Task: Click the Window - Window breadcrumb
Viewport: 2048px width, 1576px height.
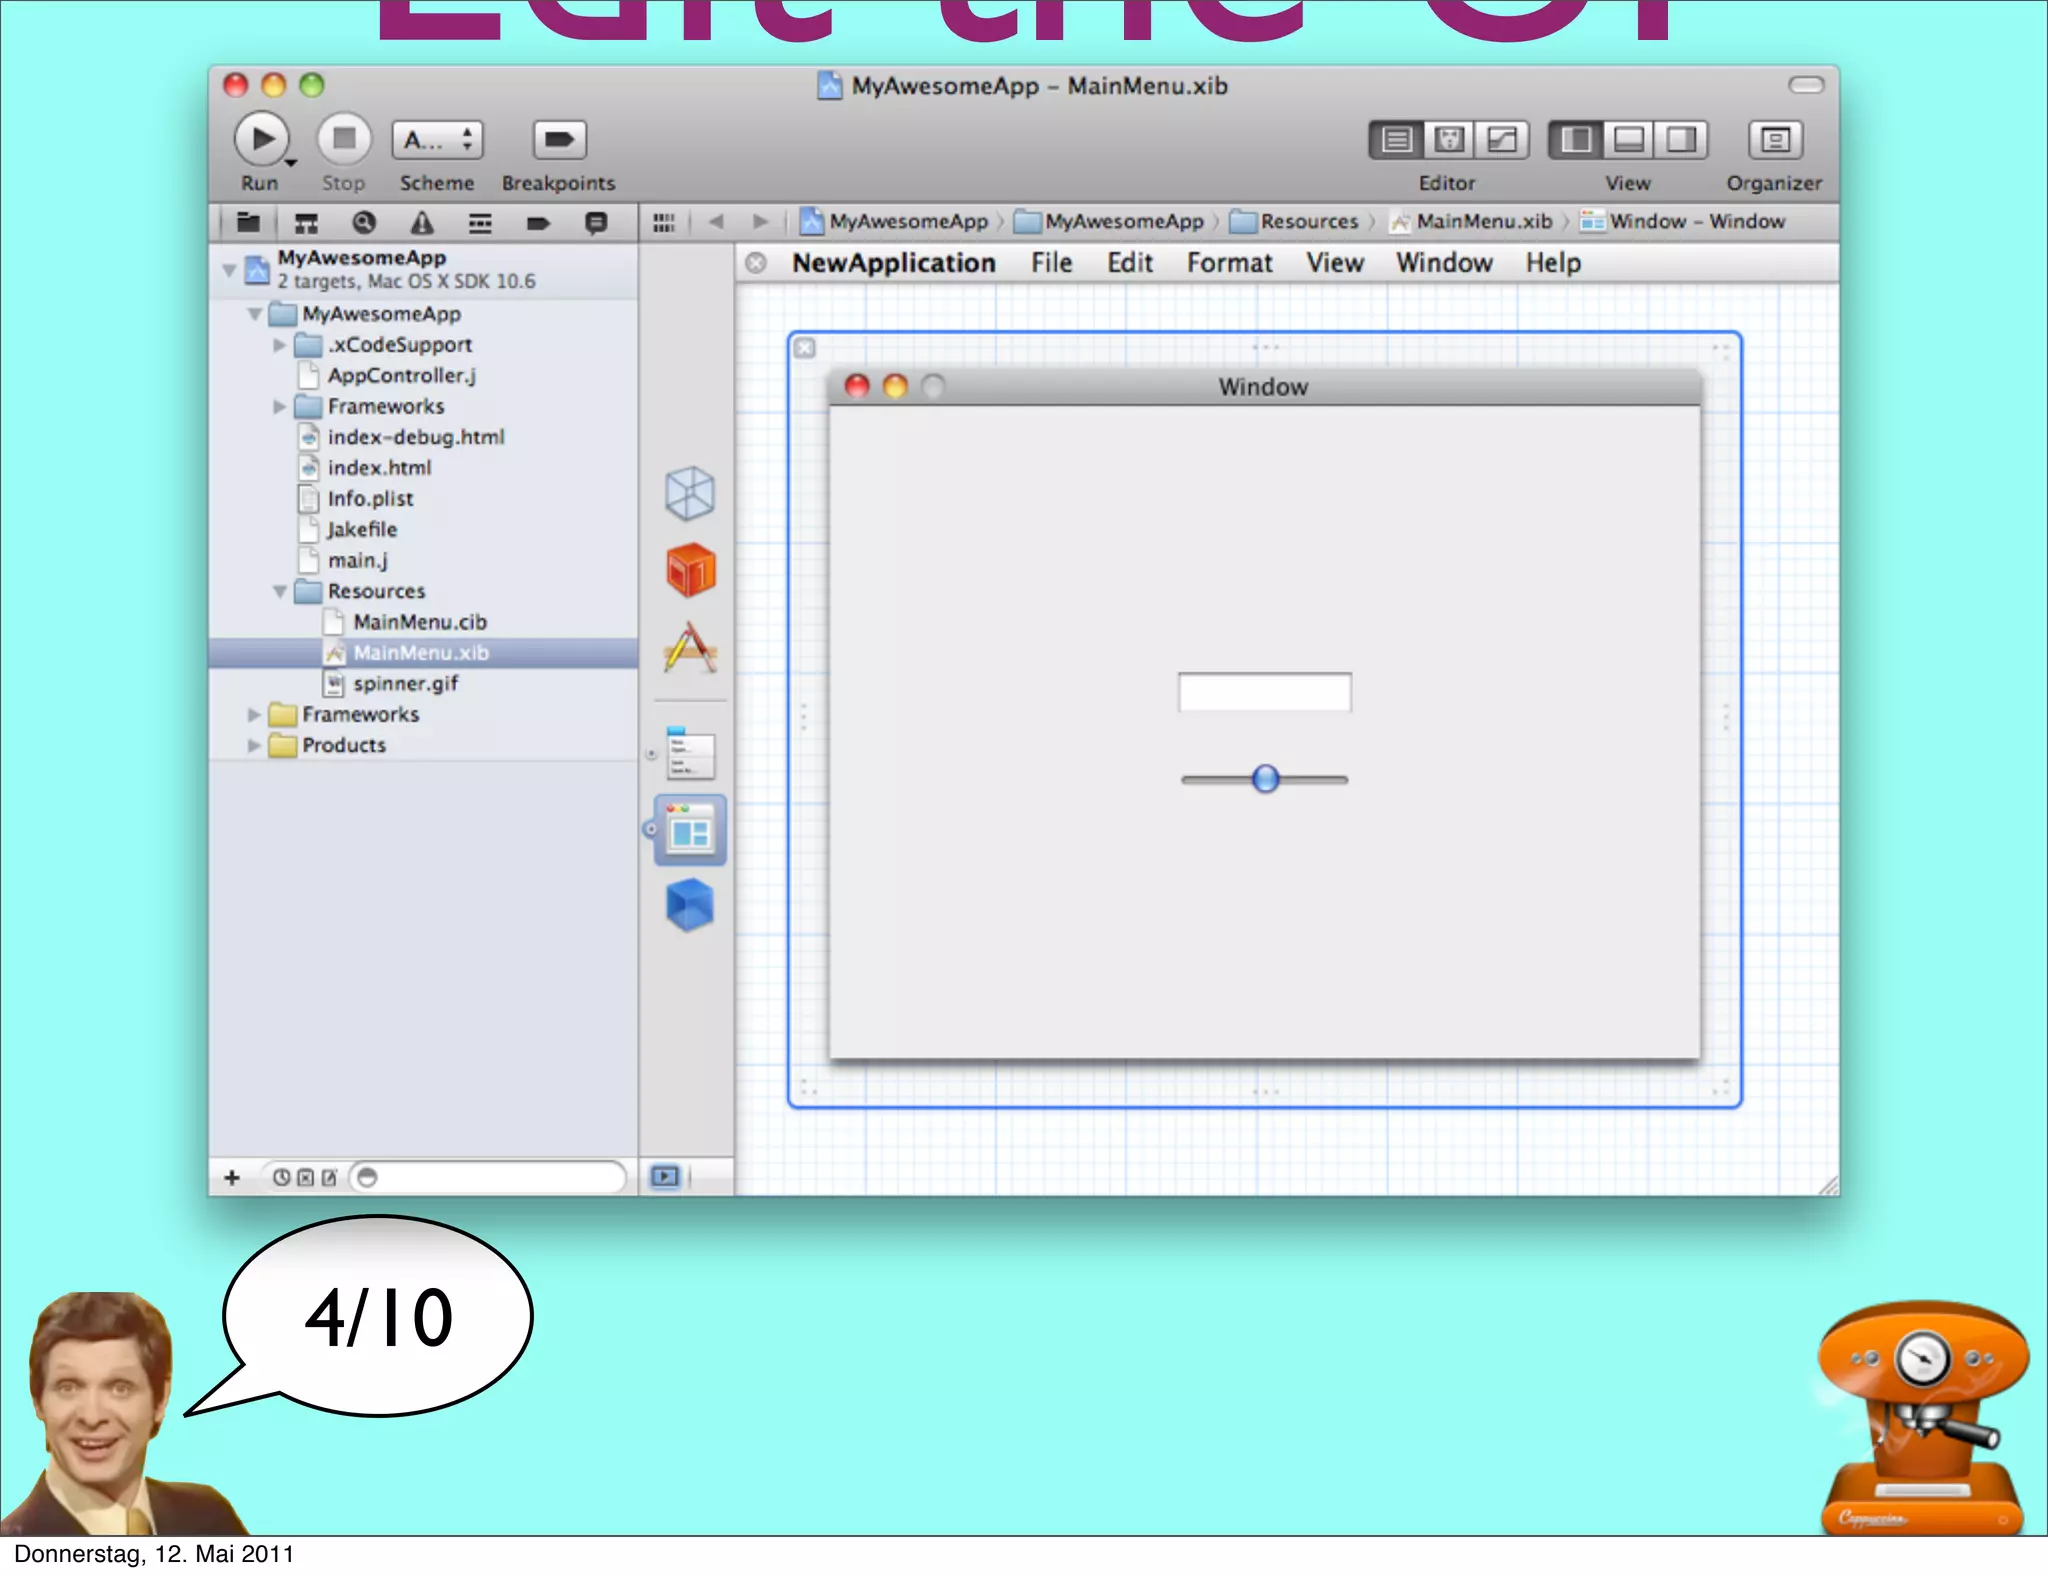Action: point(1683,221)
